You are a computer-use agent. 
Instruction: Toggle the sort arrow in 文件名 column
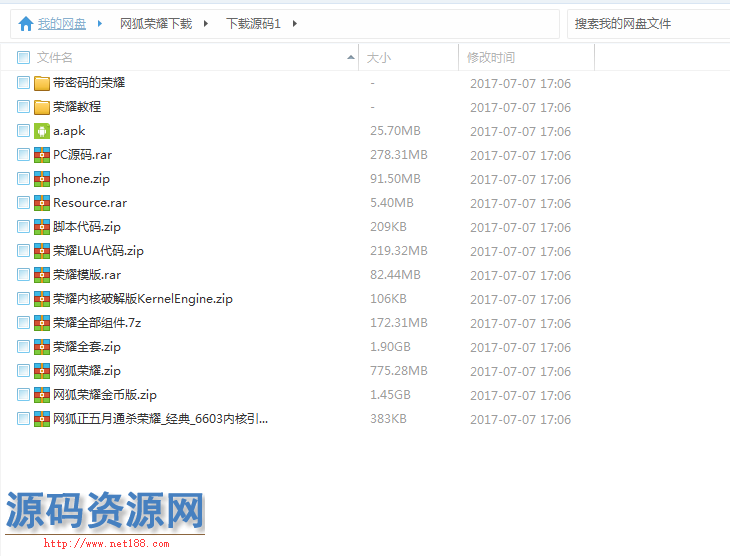[x=351, y=57]
